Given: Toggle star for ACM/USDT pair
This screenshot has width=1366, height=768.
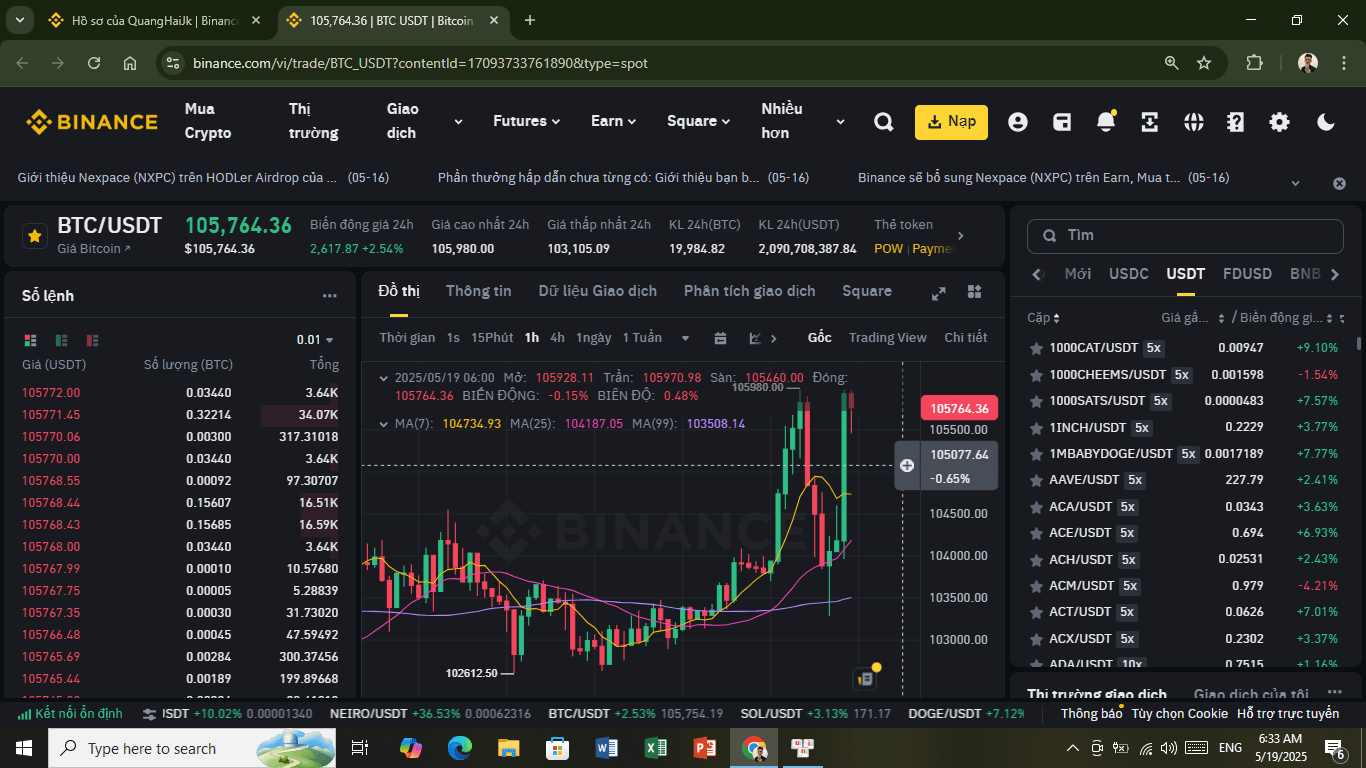Looking at the screenshot, I should (1036, 585).
